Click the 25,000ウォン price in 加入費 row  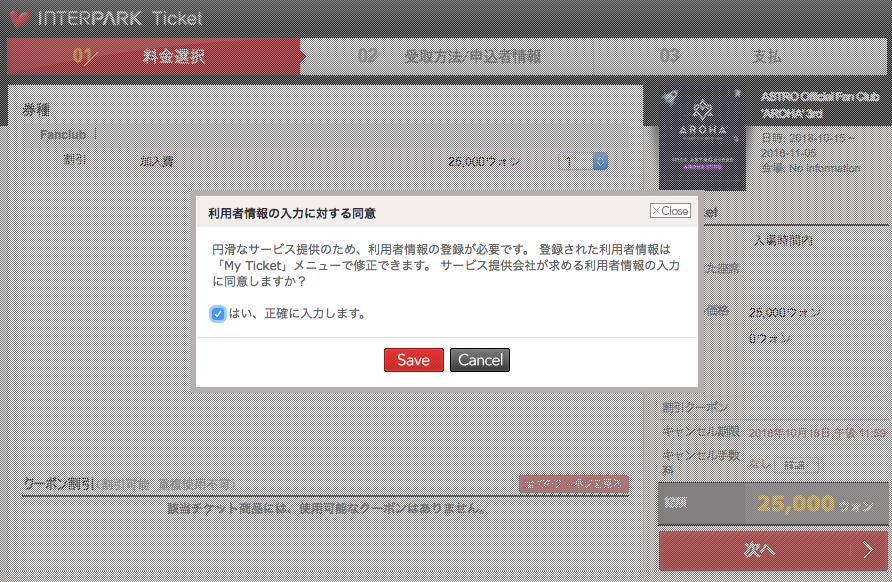coord(484,162)
